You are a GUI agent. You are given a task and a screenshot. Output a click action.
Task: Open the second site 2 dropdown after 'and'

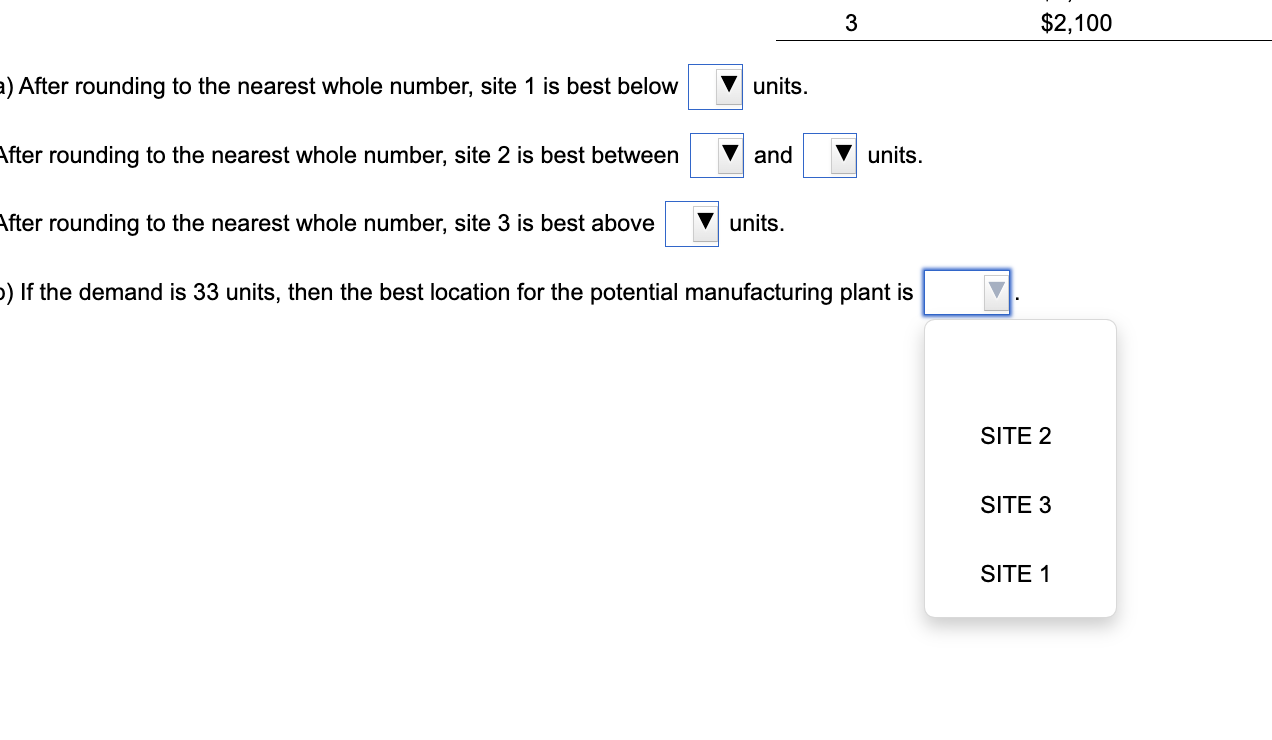829,155
